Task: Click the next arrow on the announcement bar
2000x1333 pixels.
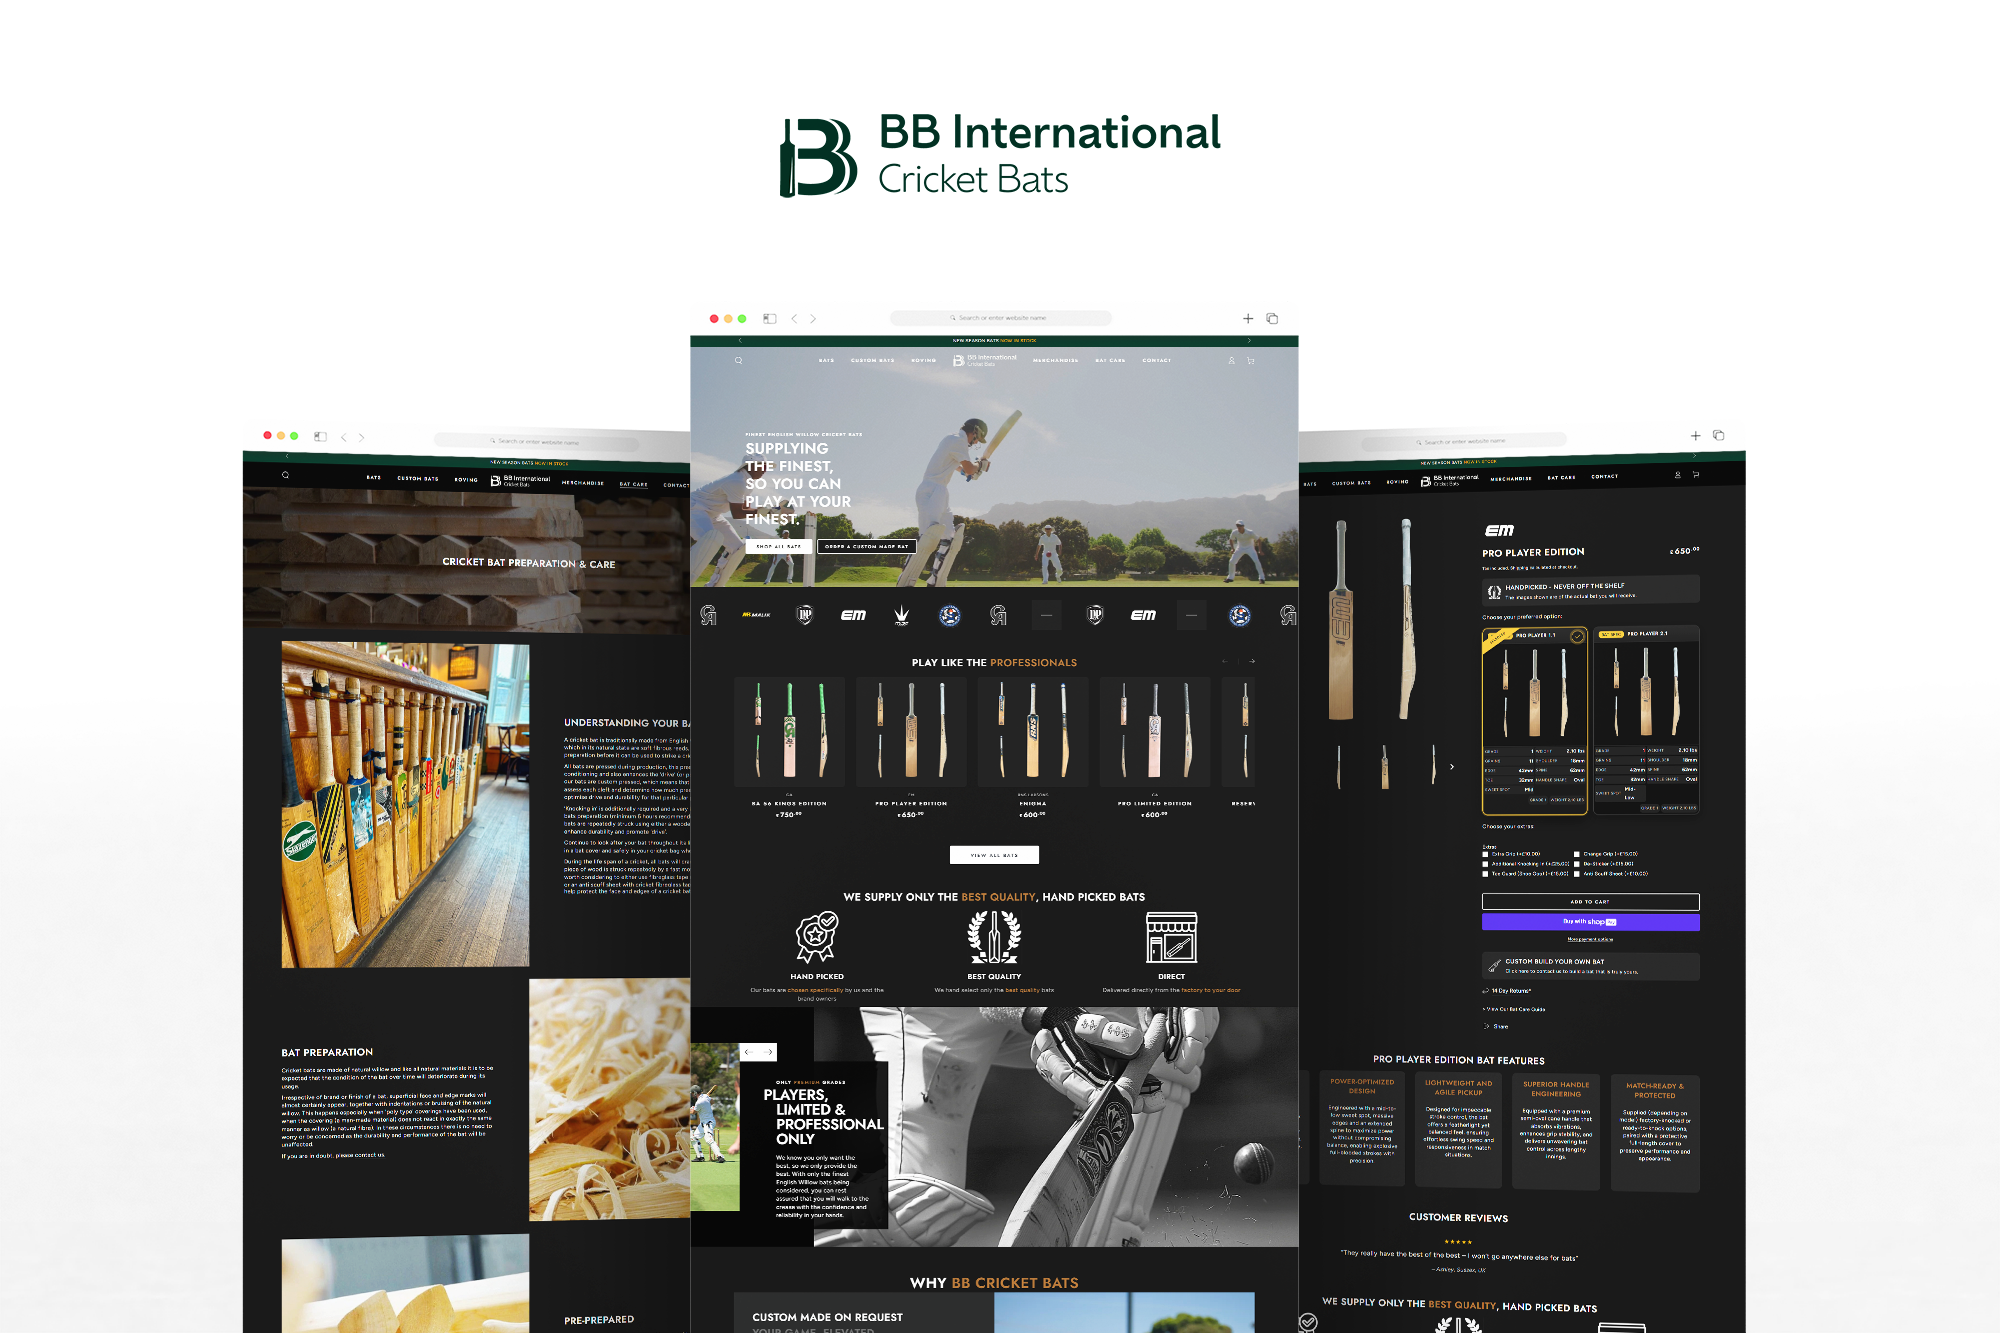Action: coord(1250,339)
